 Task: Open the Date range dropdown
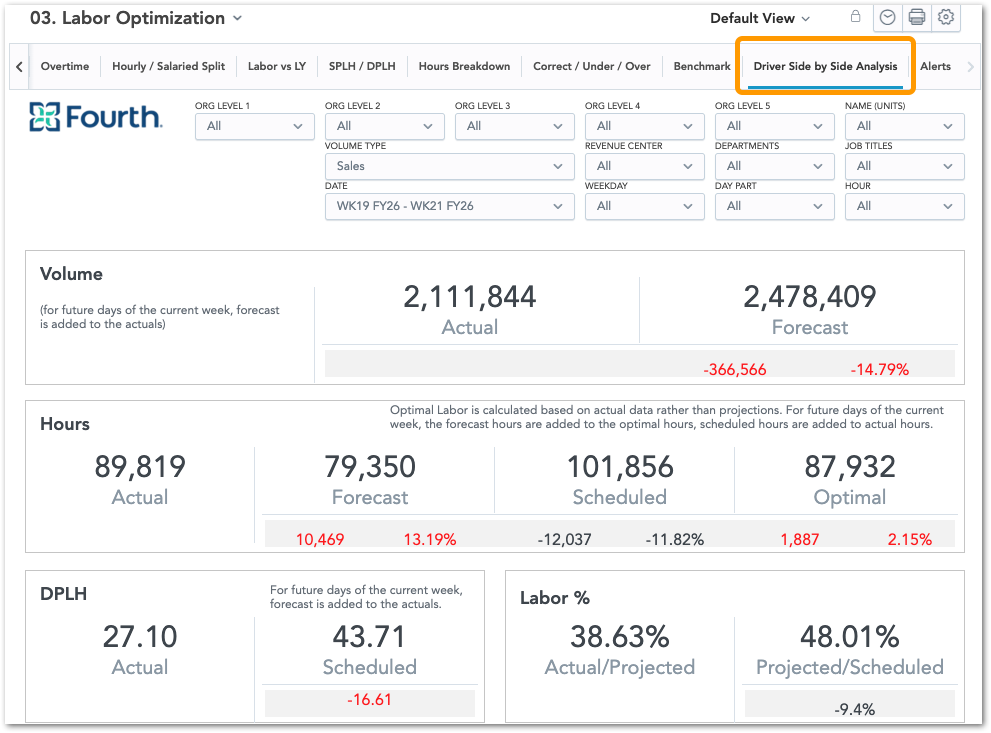449,206
